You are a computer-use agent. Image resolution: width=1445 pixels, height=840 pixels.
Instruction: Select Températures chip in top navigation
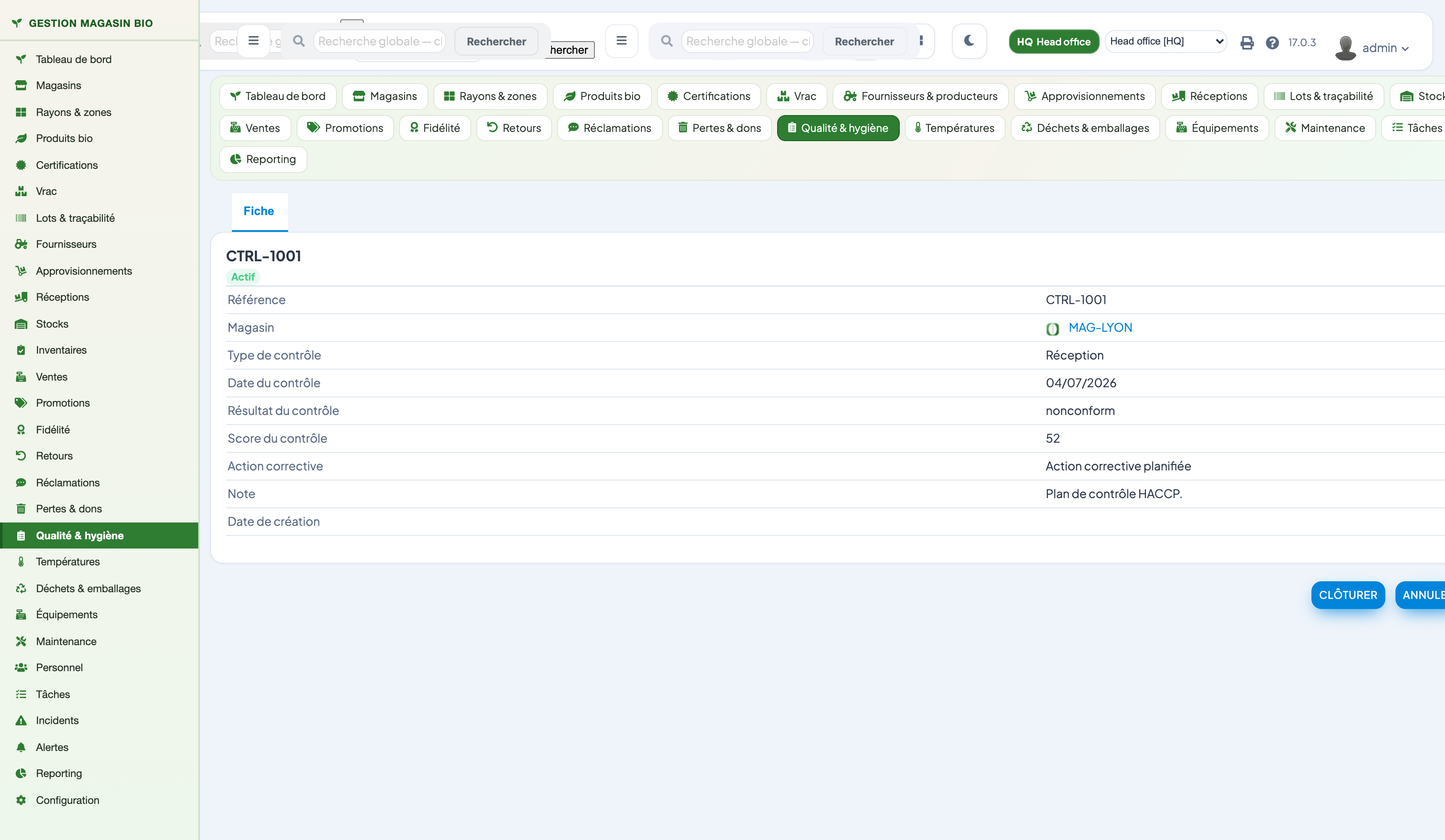(x=954, y=128)
